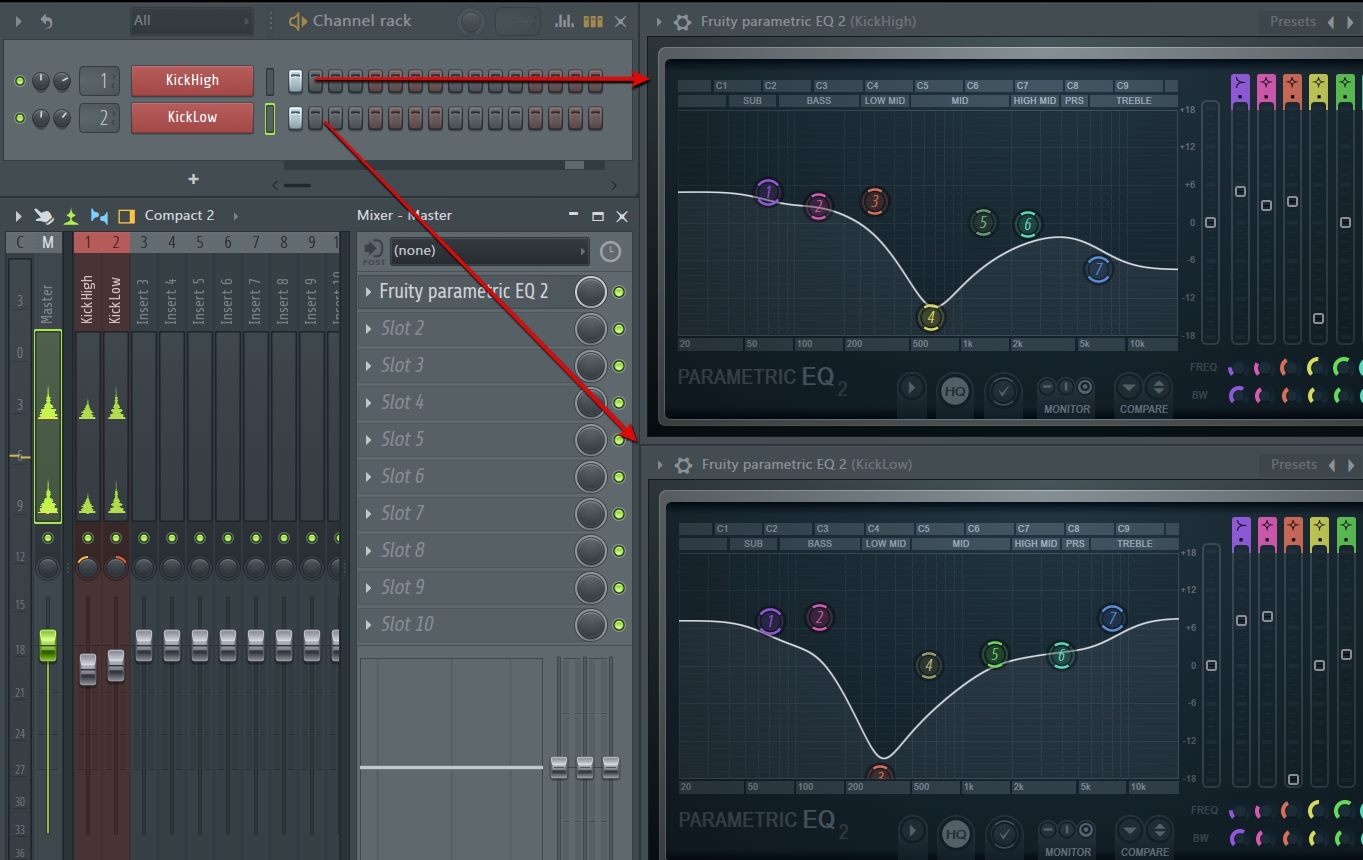This screenshot has height=860, width=1363.
Task: Toggle the first step of the KickLow channel
Action: [295, 118]
